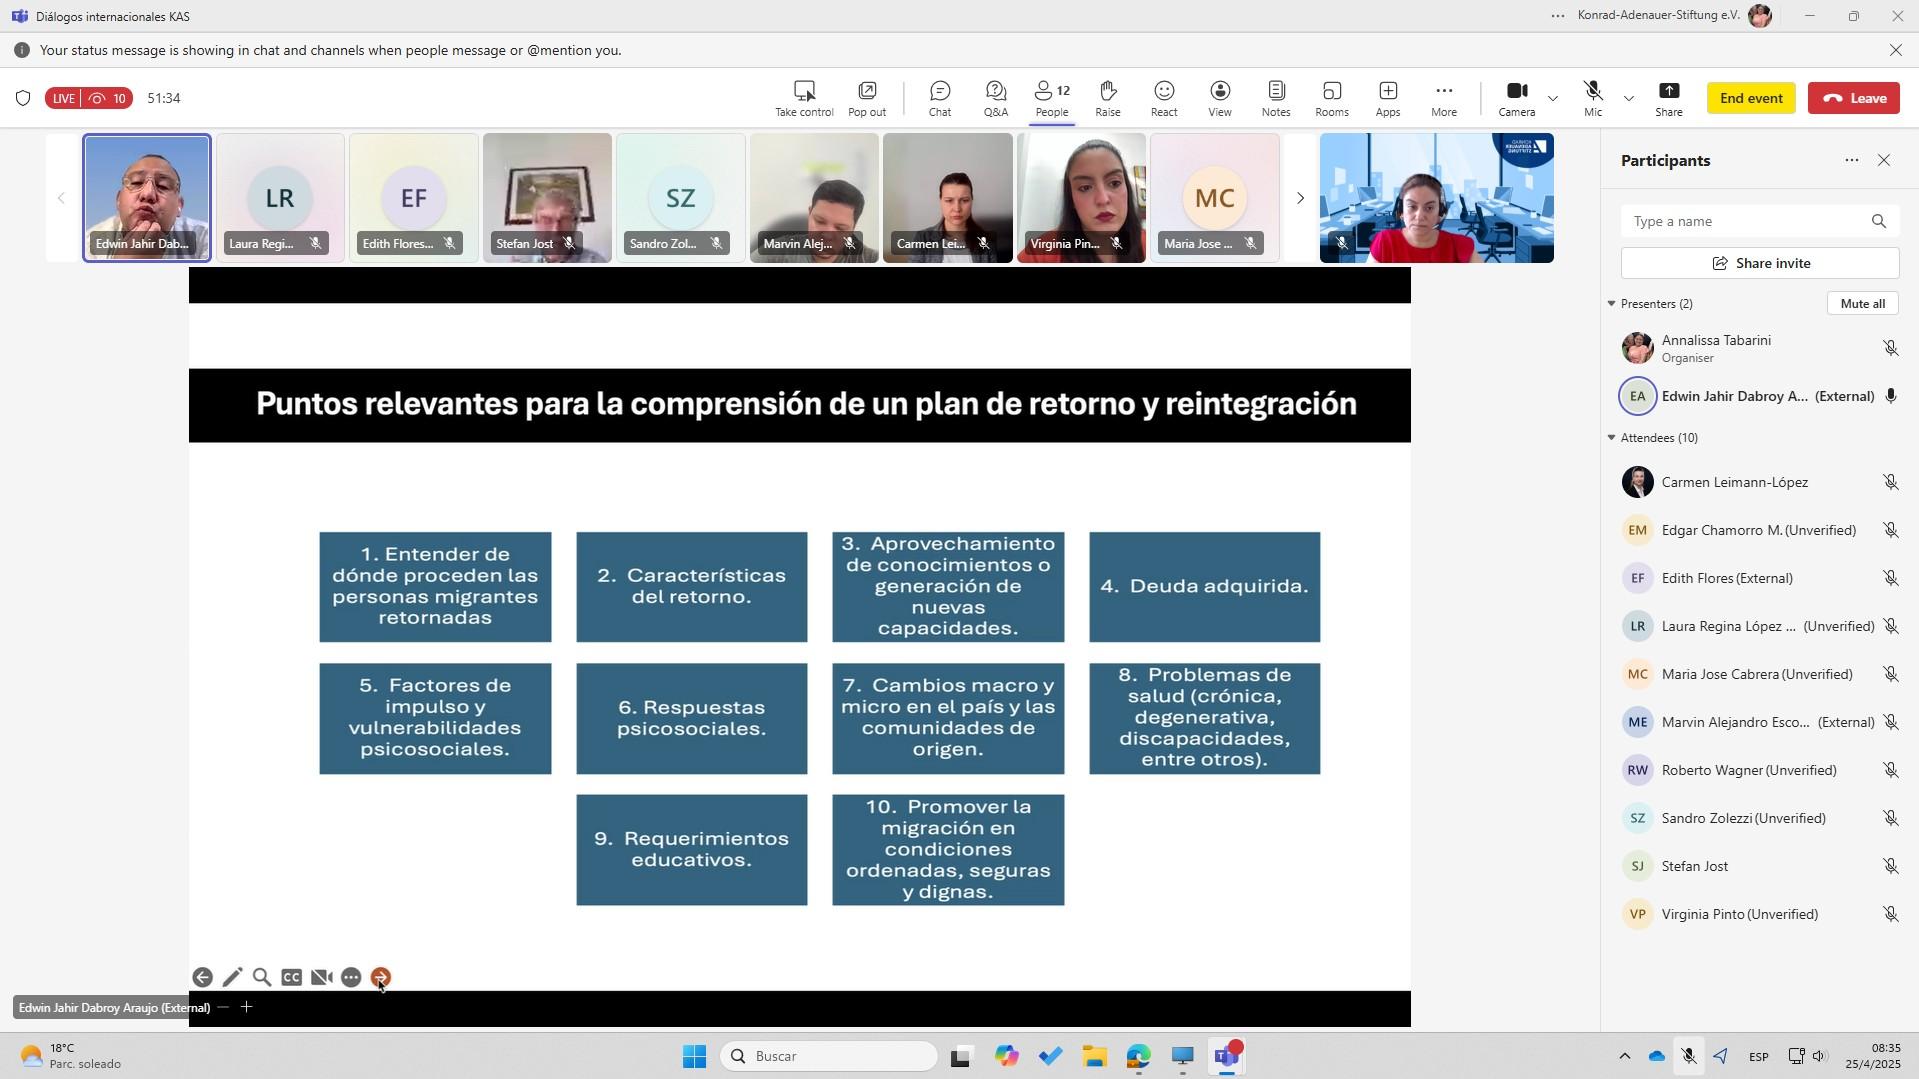
Task: Open breakout Rooms
Action: tap(1331, 98)
